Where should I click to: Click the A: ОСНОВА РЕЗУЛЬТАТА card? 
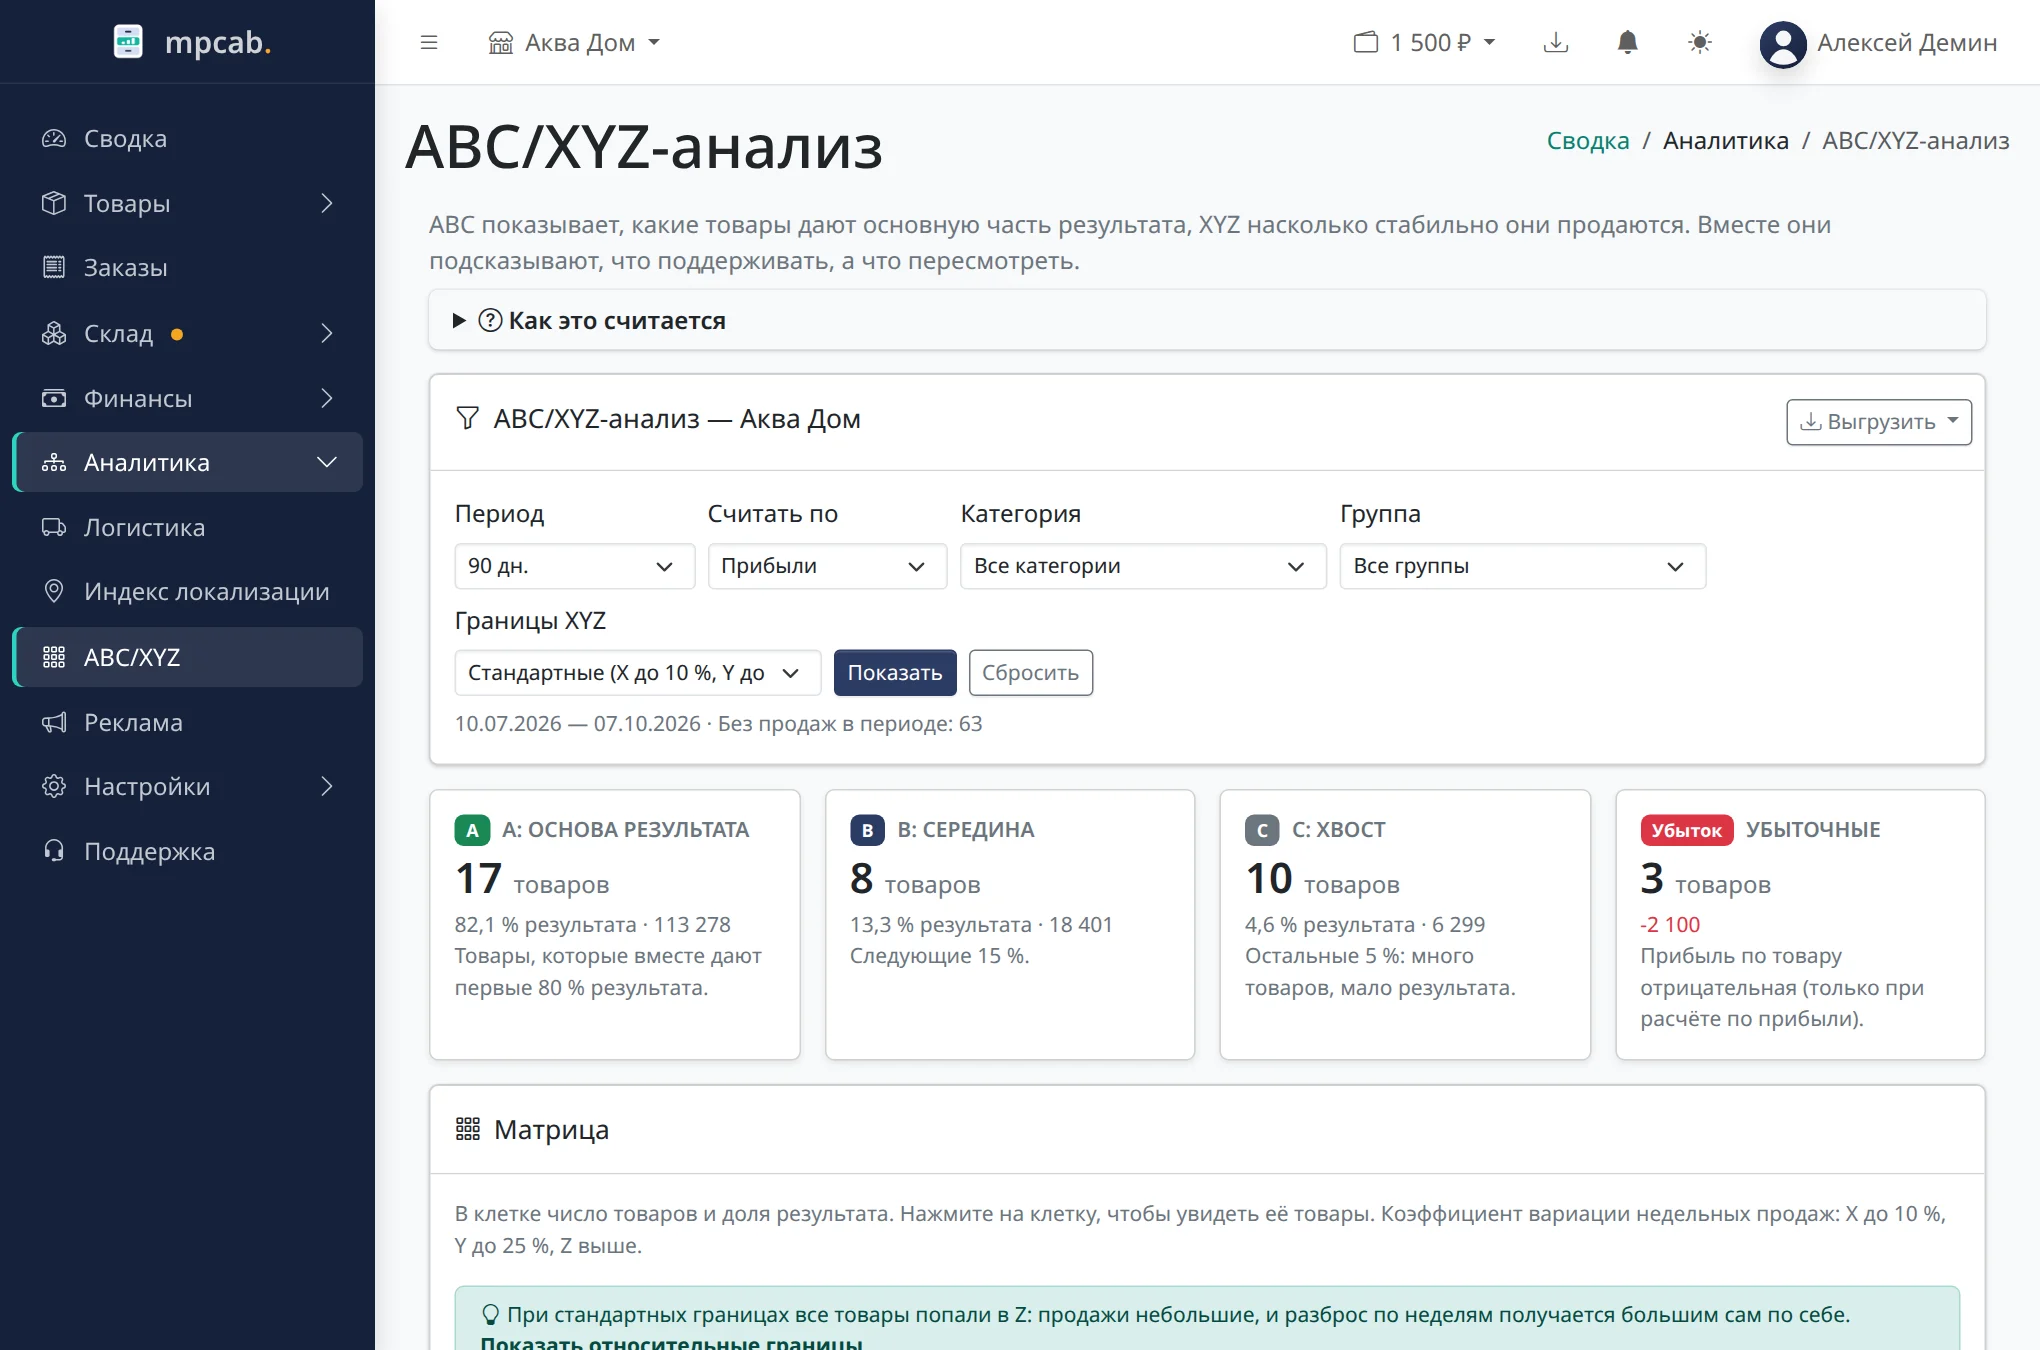point(615,925)
